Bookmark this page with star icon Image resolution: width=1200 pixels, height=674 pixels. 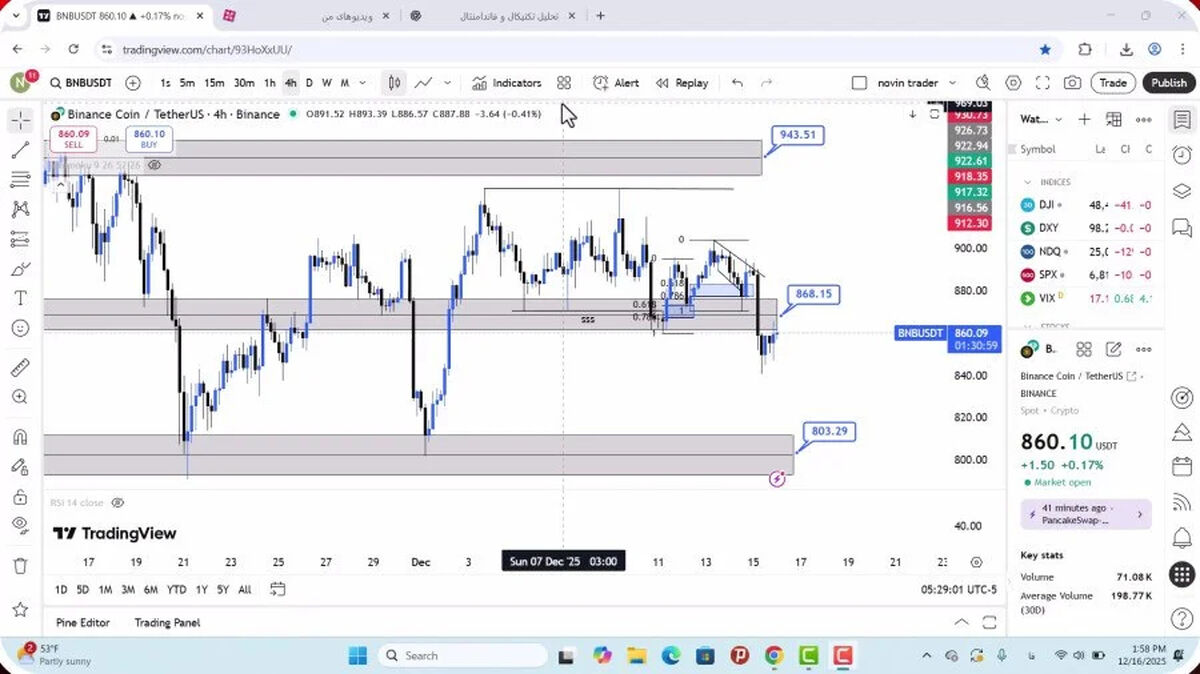(1045, 49)
